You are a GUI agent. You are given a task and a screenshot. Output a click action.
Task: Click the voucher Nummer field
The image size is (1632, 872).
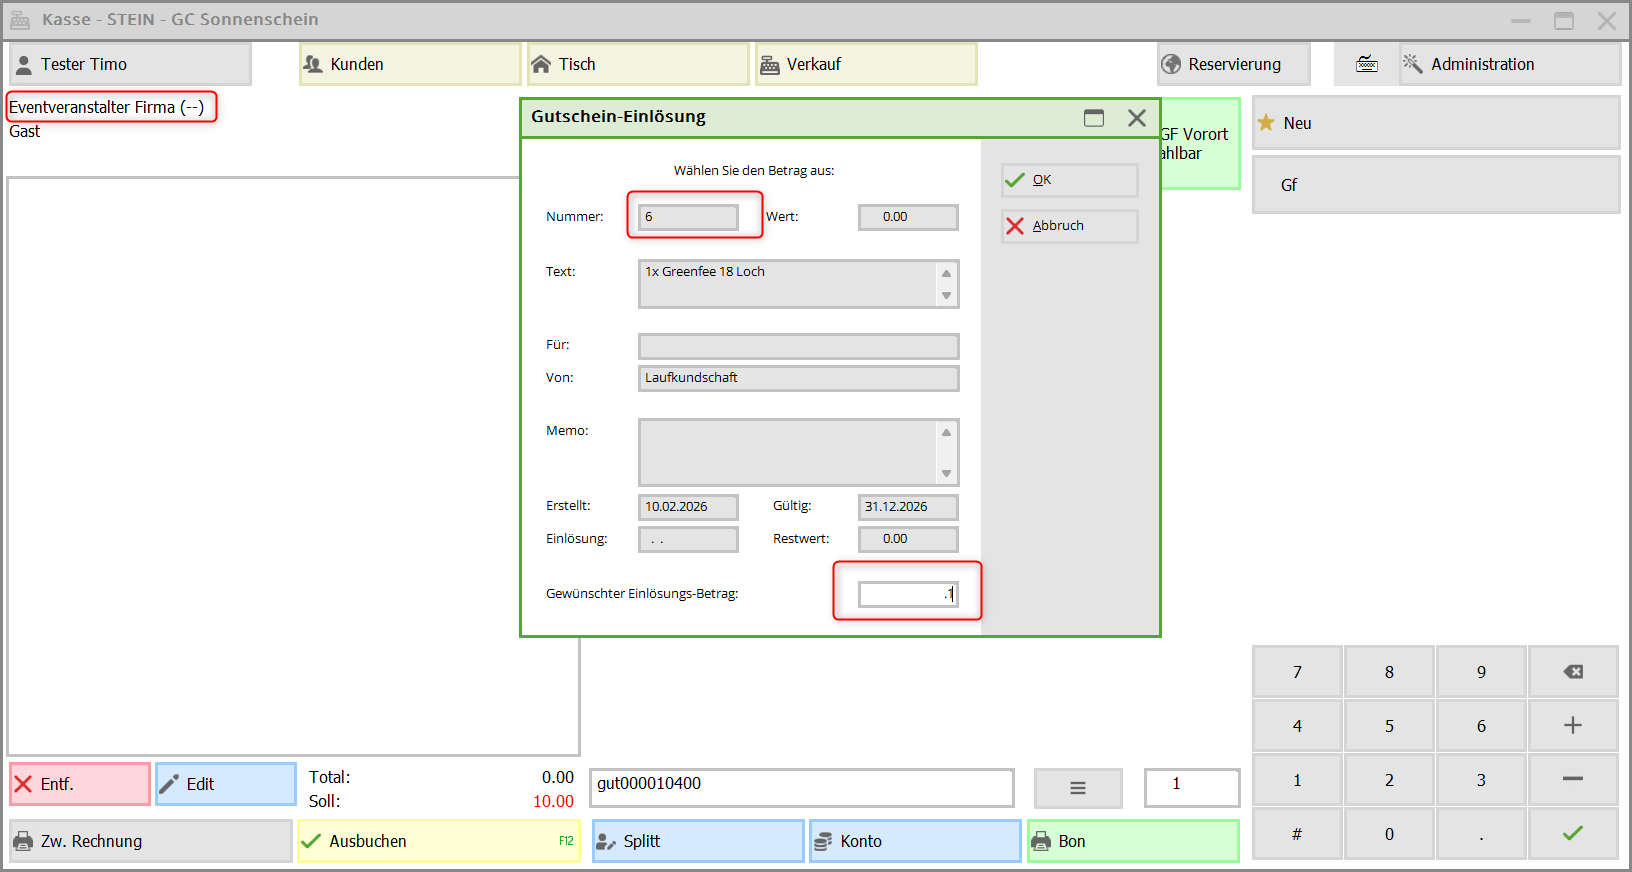click(688, 217)
